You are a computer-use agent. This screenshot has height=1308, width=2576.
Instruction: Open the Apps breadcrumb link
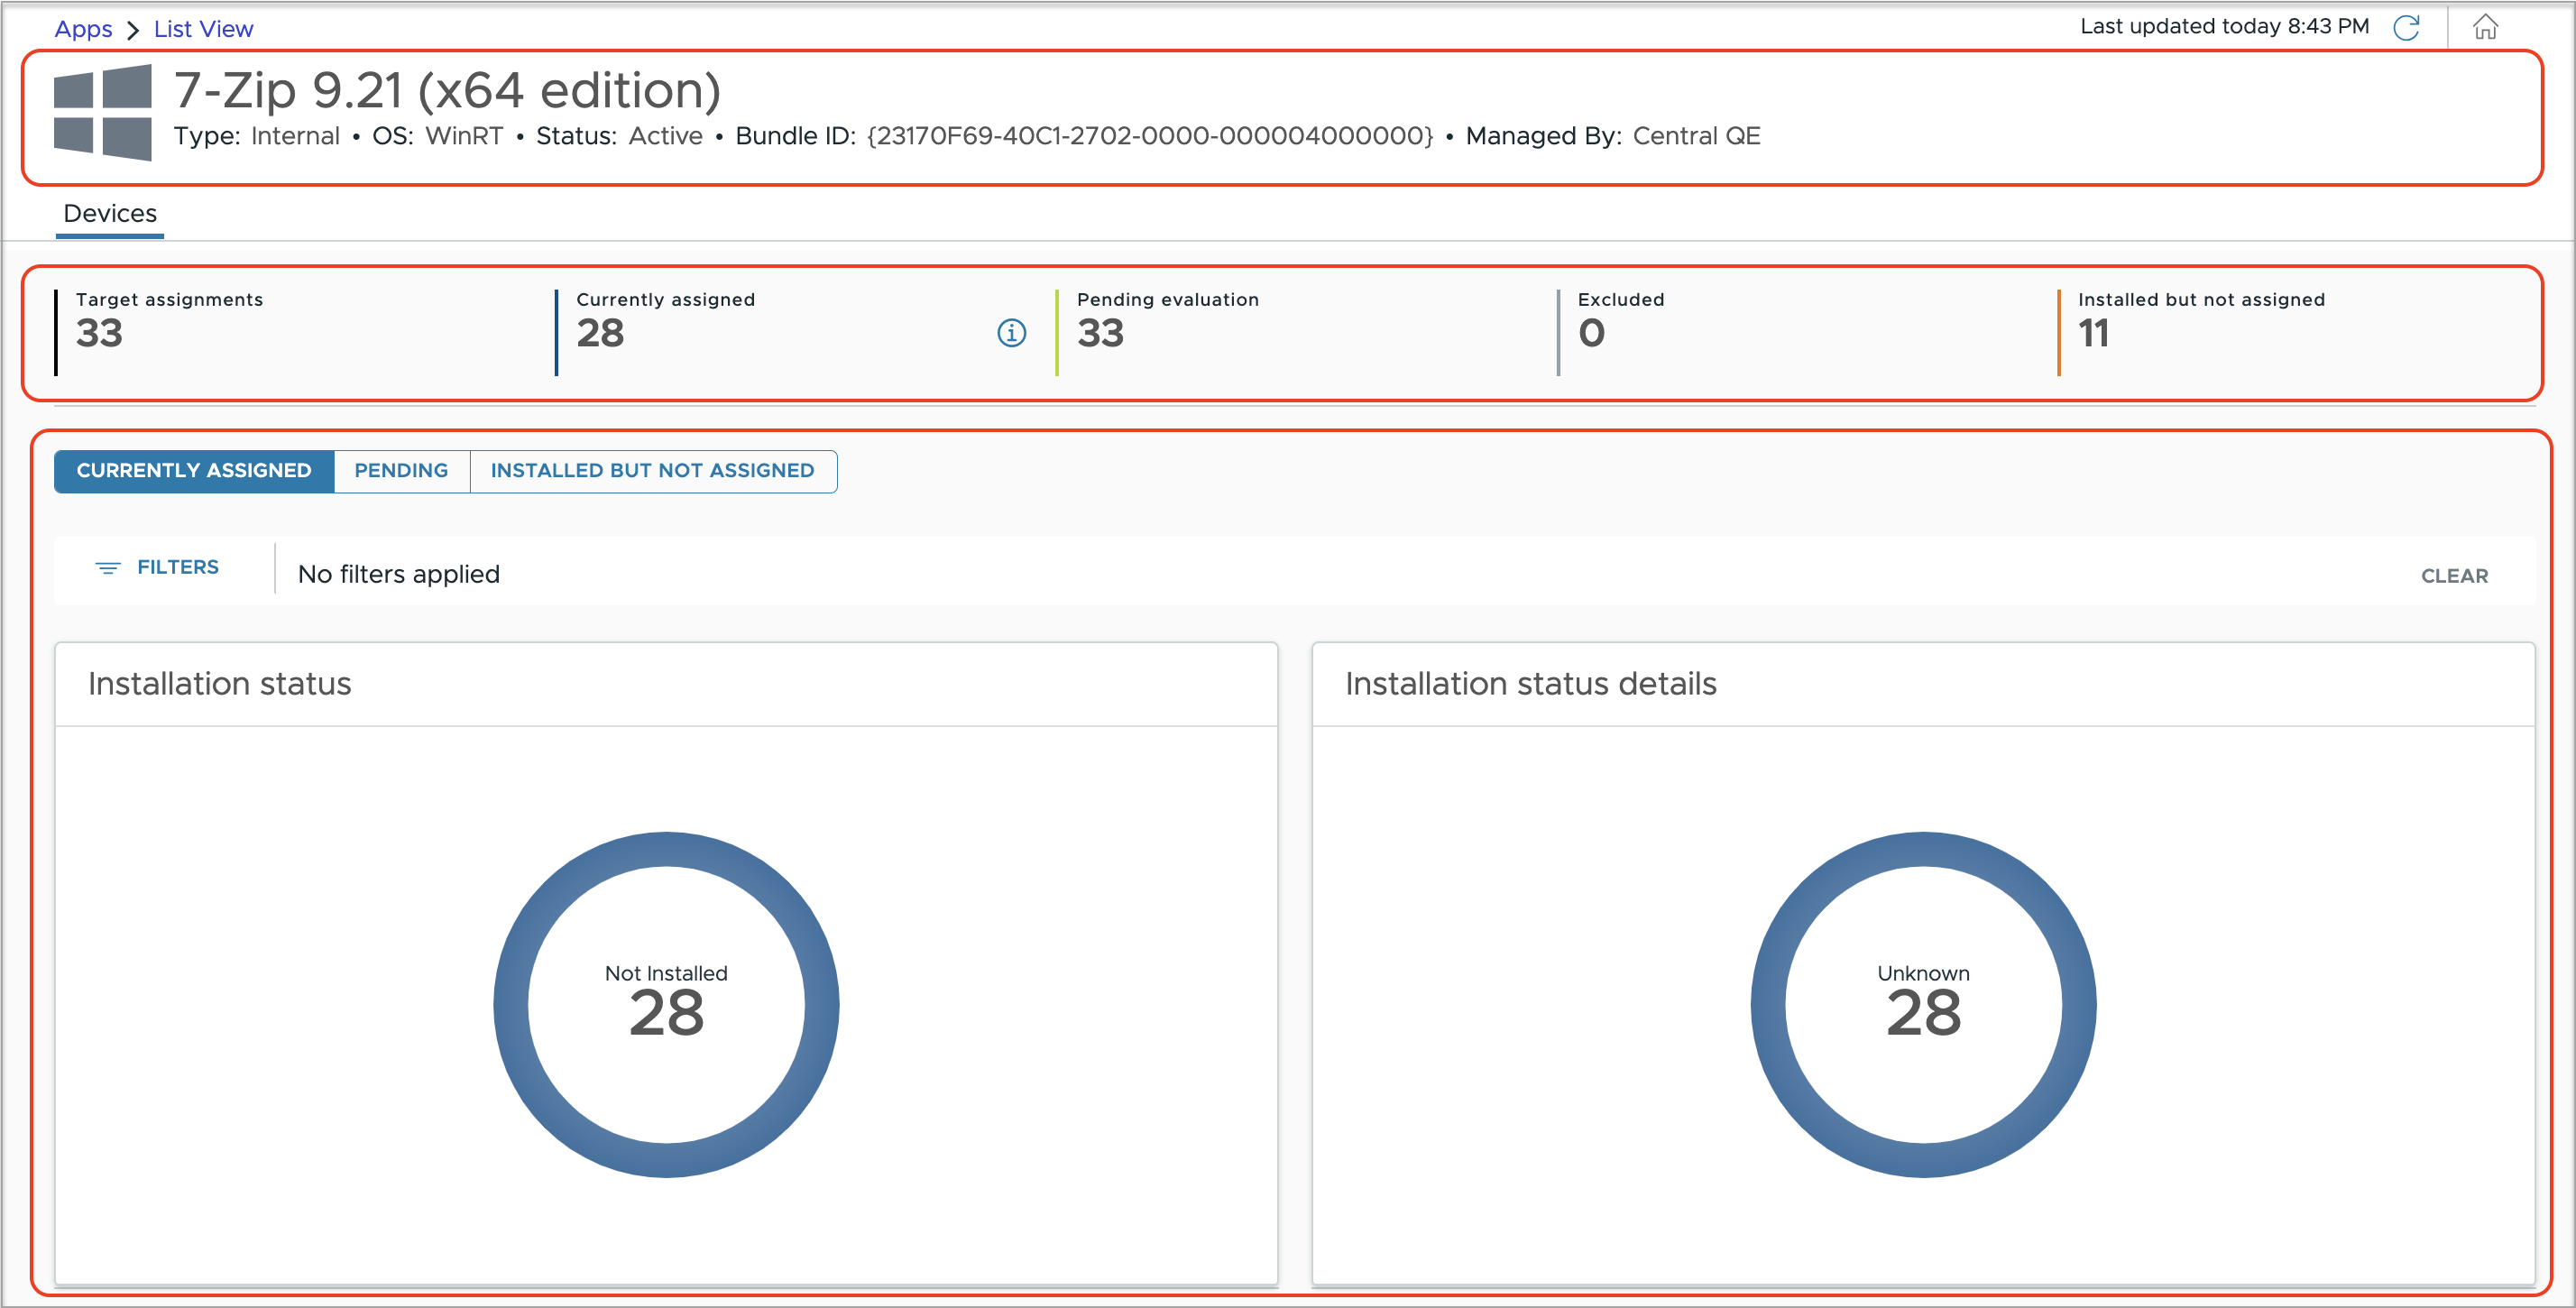[x=83, y=29]
